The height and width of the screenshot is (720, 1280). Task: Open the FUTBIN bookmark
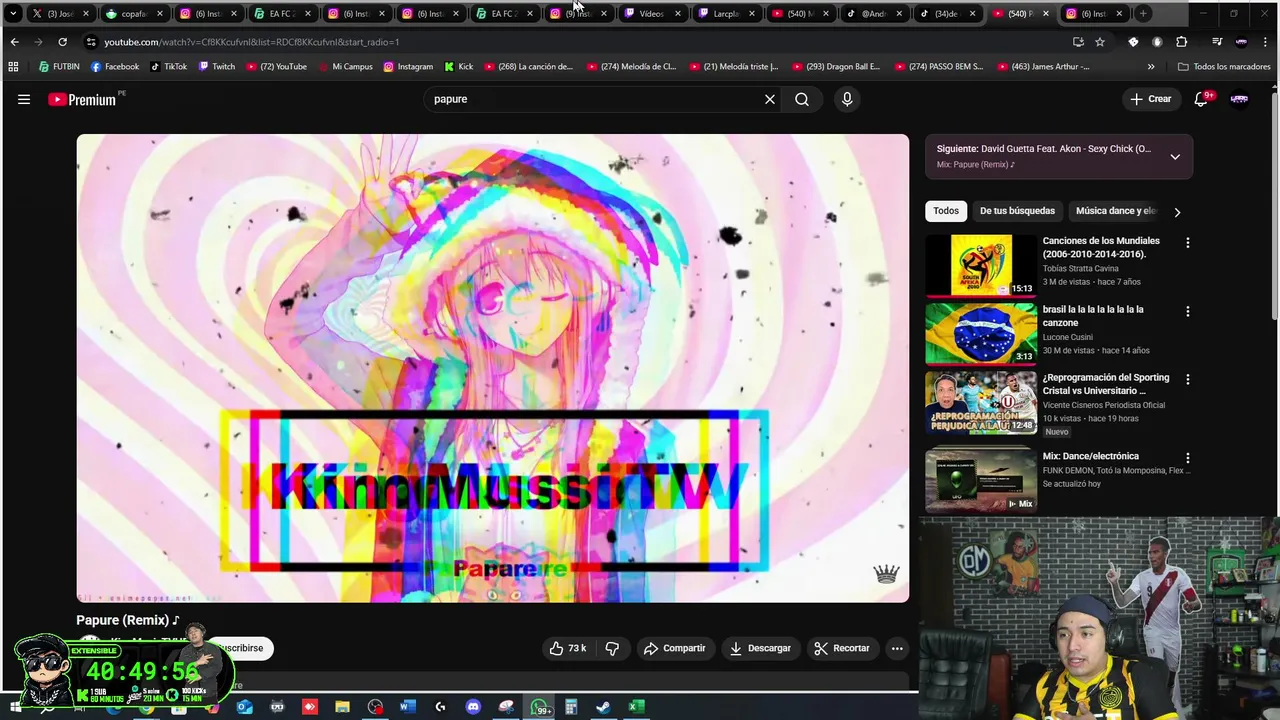coord(60,67)
